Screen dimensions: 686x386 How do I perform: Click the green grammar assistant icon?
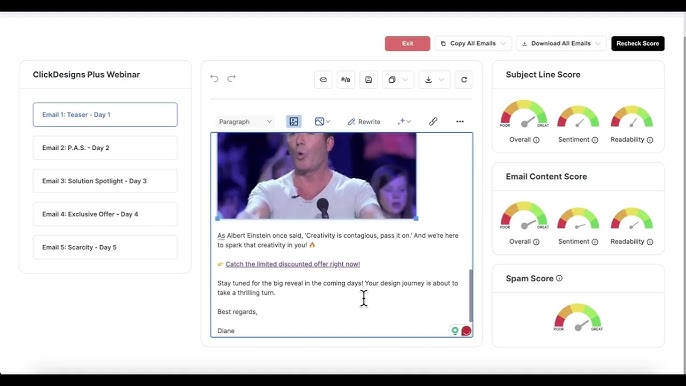click(x=455, y=331)
